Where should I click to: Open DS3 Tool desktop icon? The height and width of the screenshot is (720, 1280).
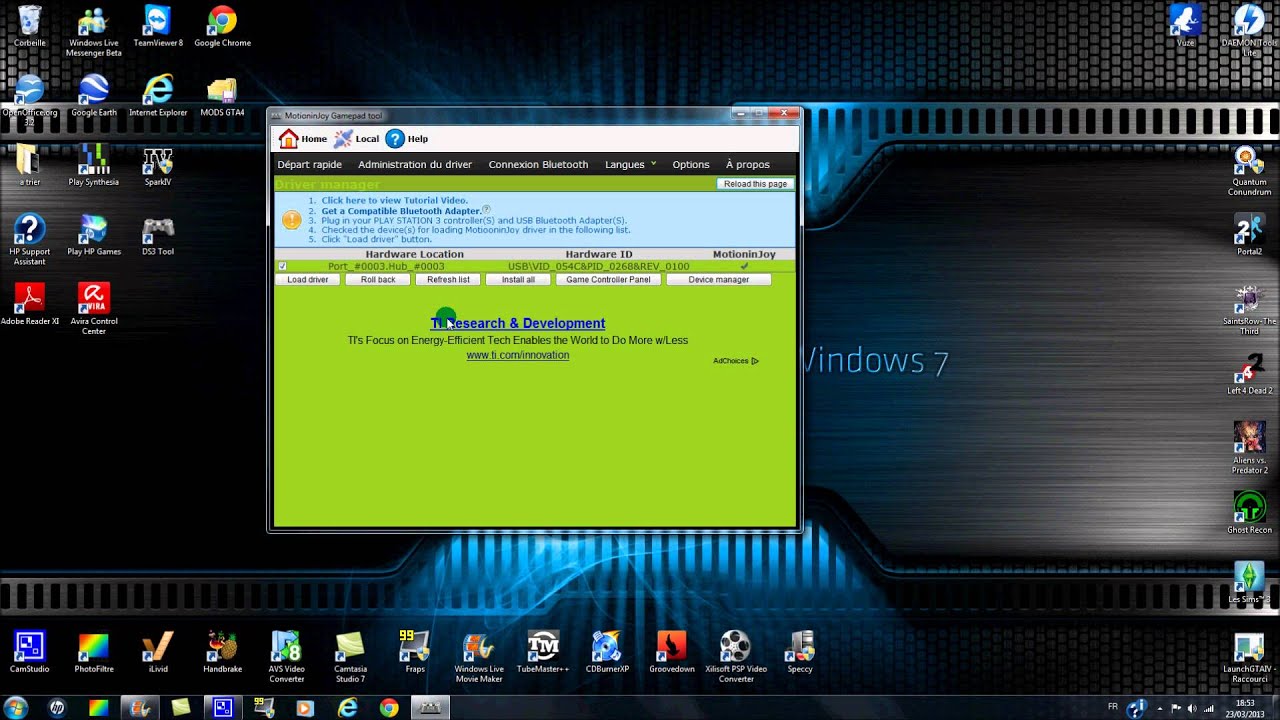point(158,235)
